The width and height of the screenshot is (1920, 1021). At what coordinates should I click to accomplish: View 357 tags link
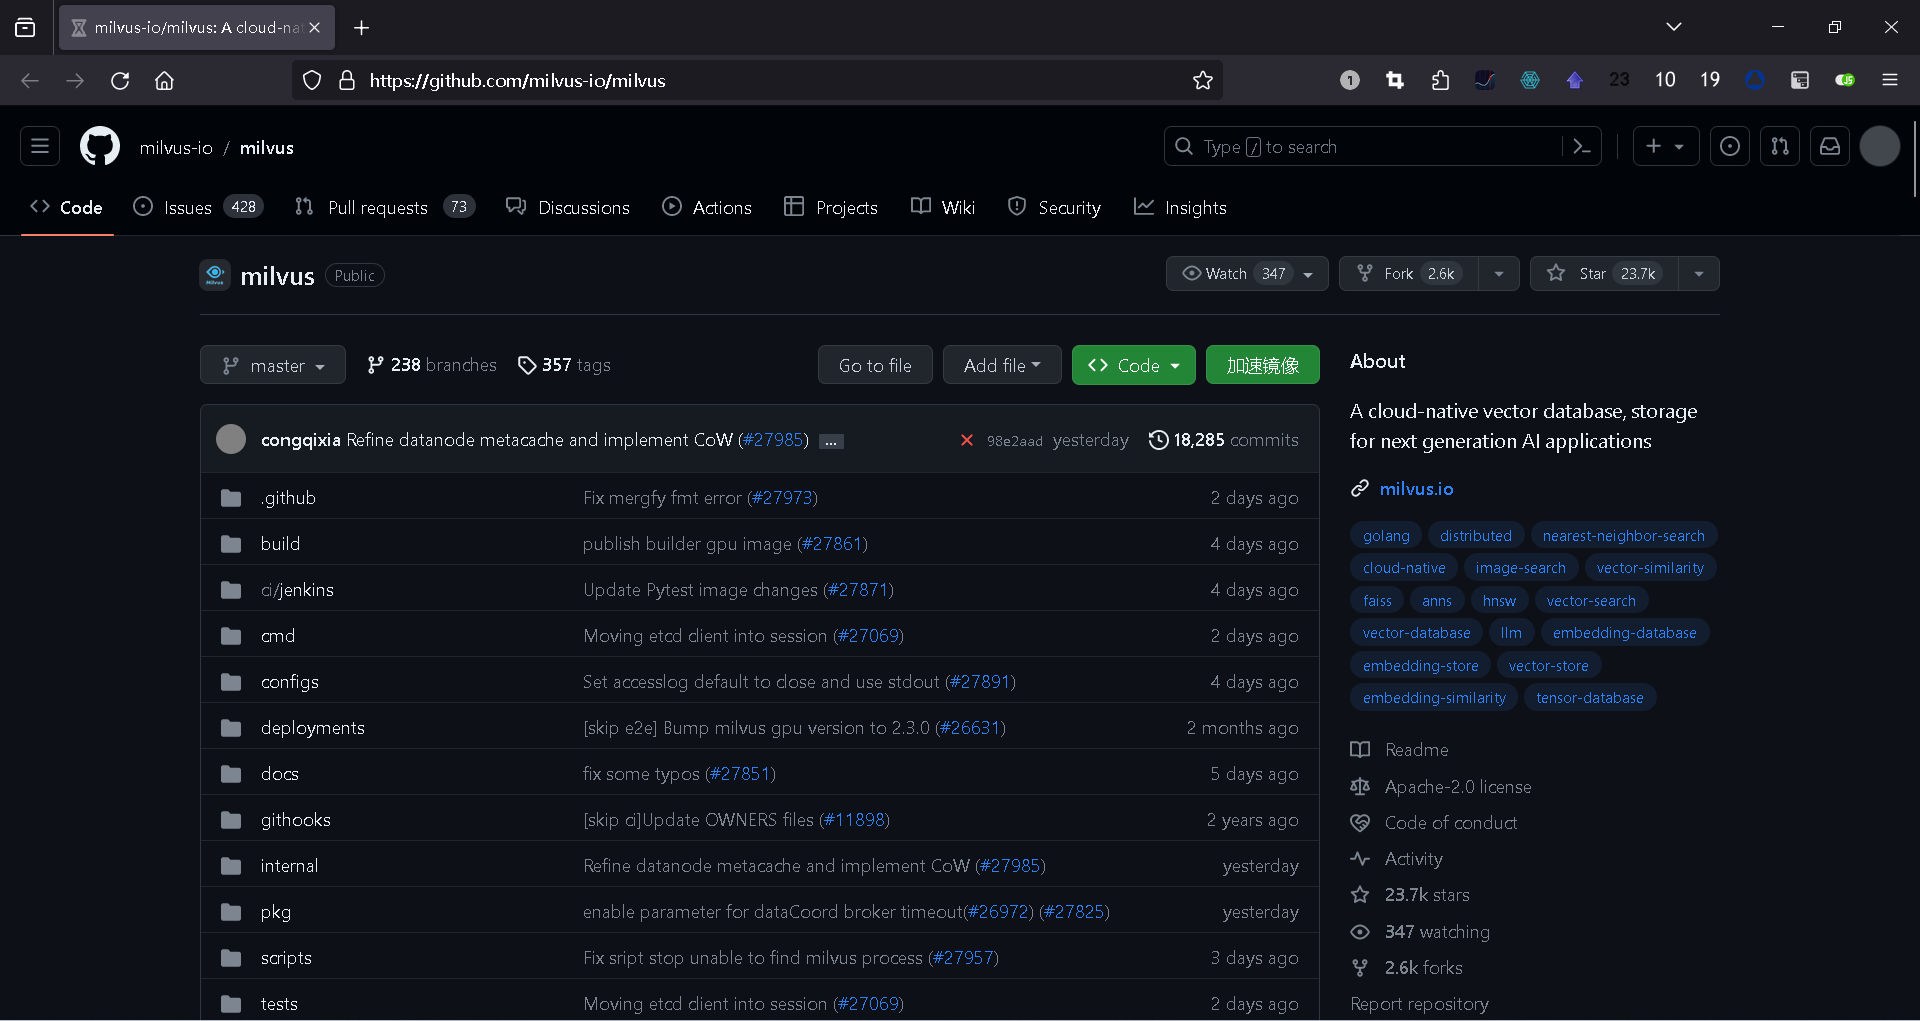tap(564, 366)
